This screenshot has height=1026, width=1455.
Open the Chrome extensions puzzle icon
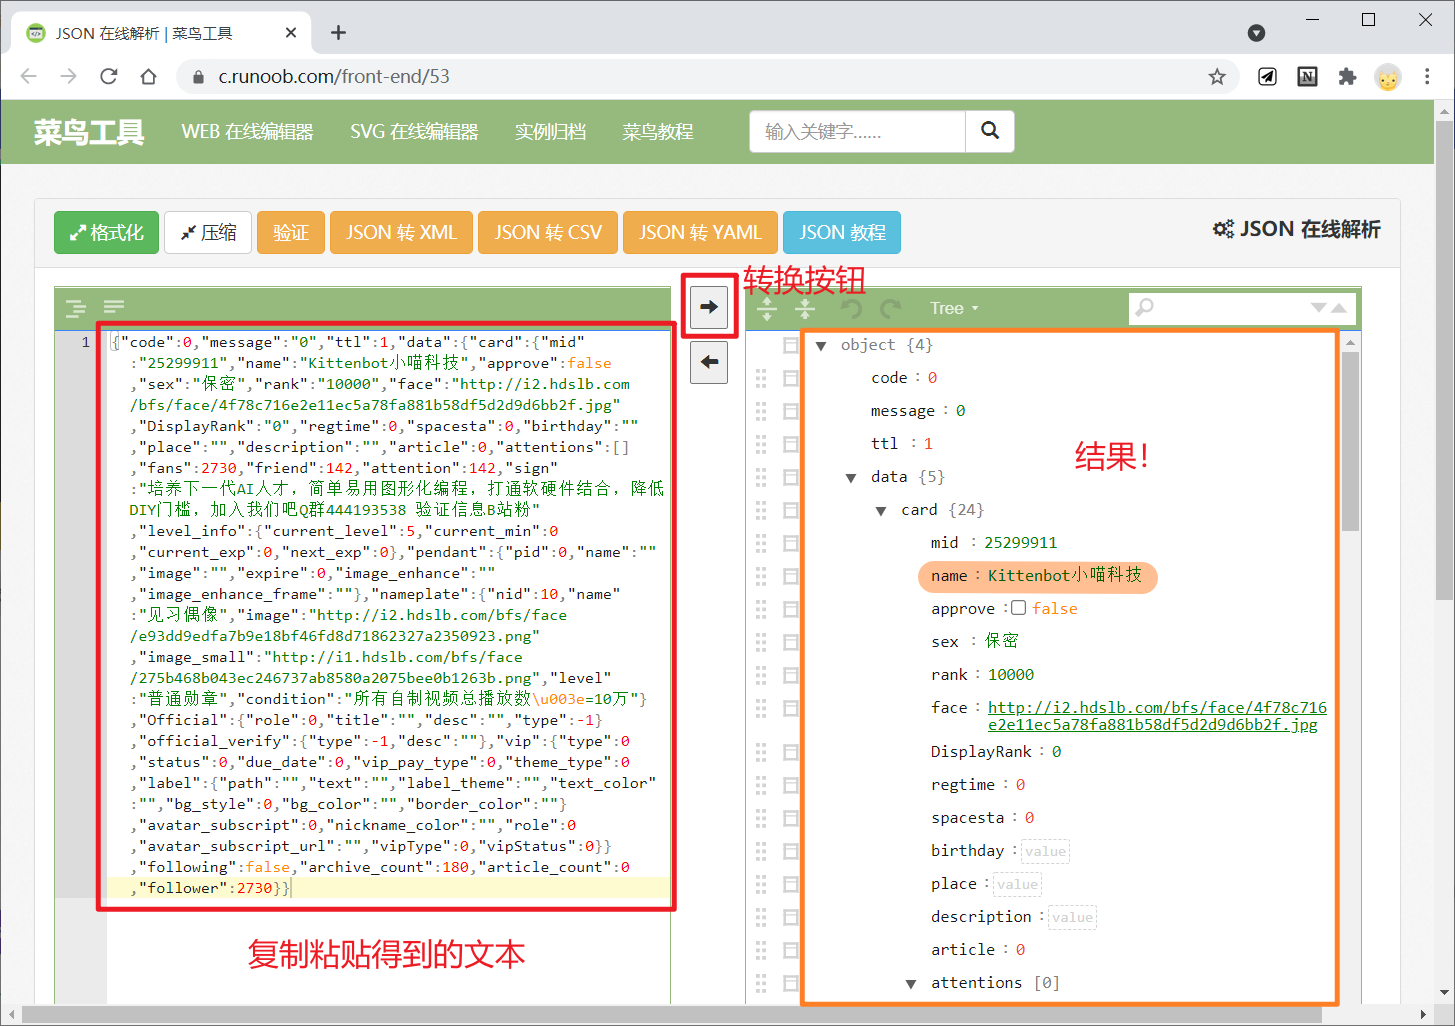point(1347,77)
